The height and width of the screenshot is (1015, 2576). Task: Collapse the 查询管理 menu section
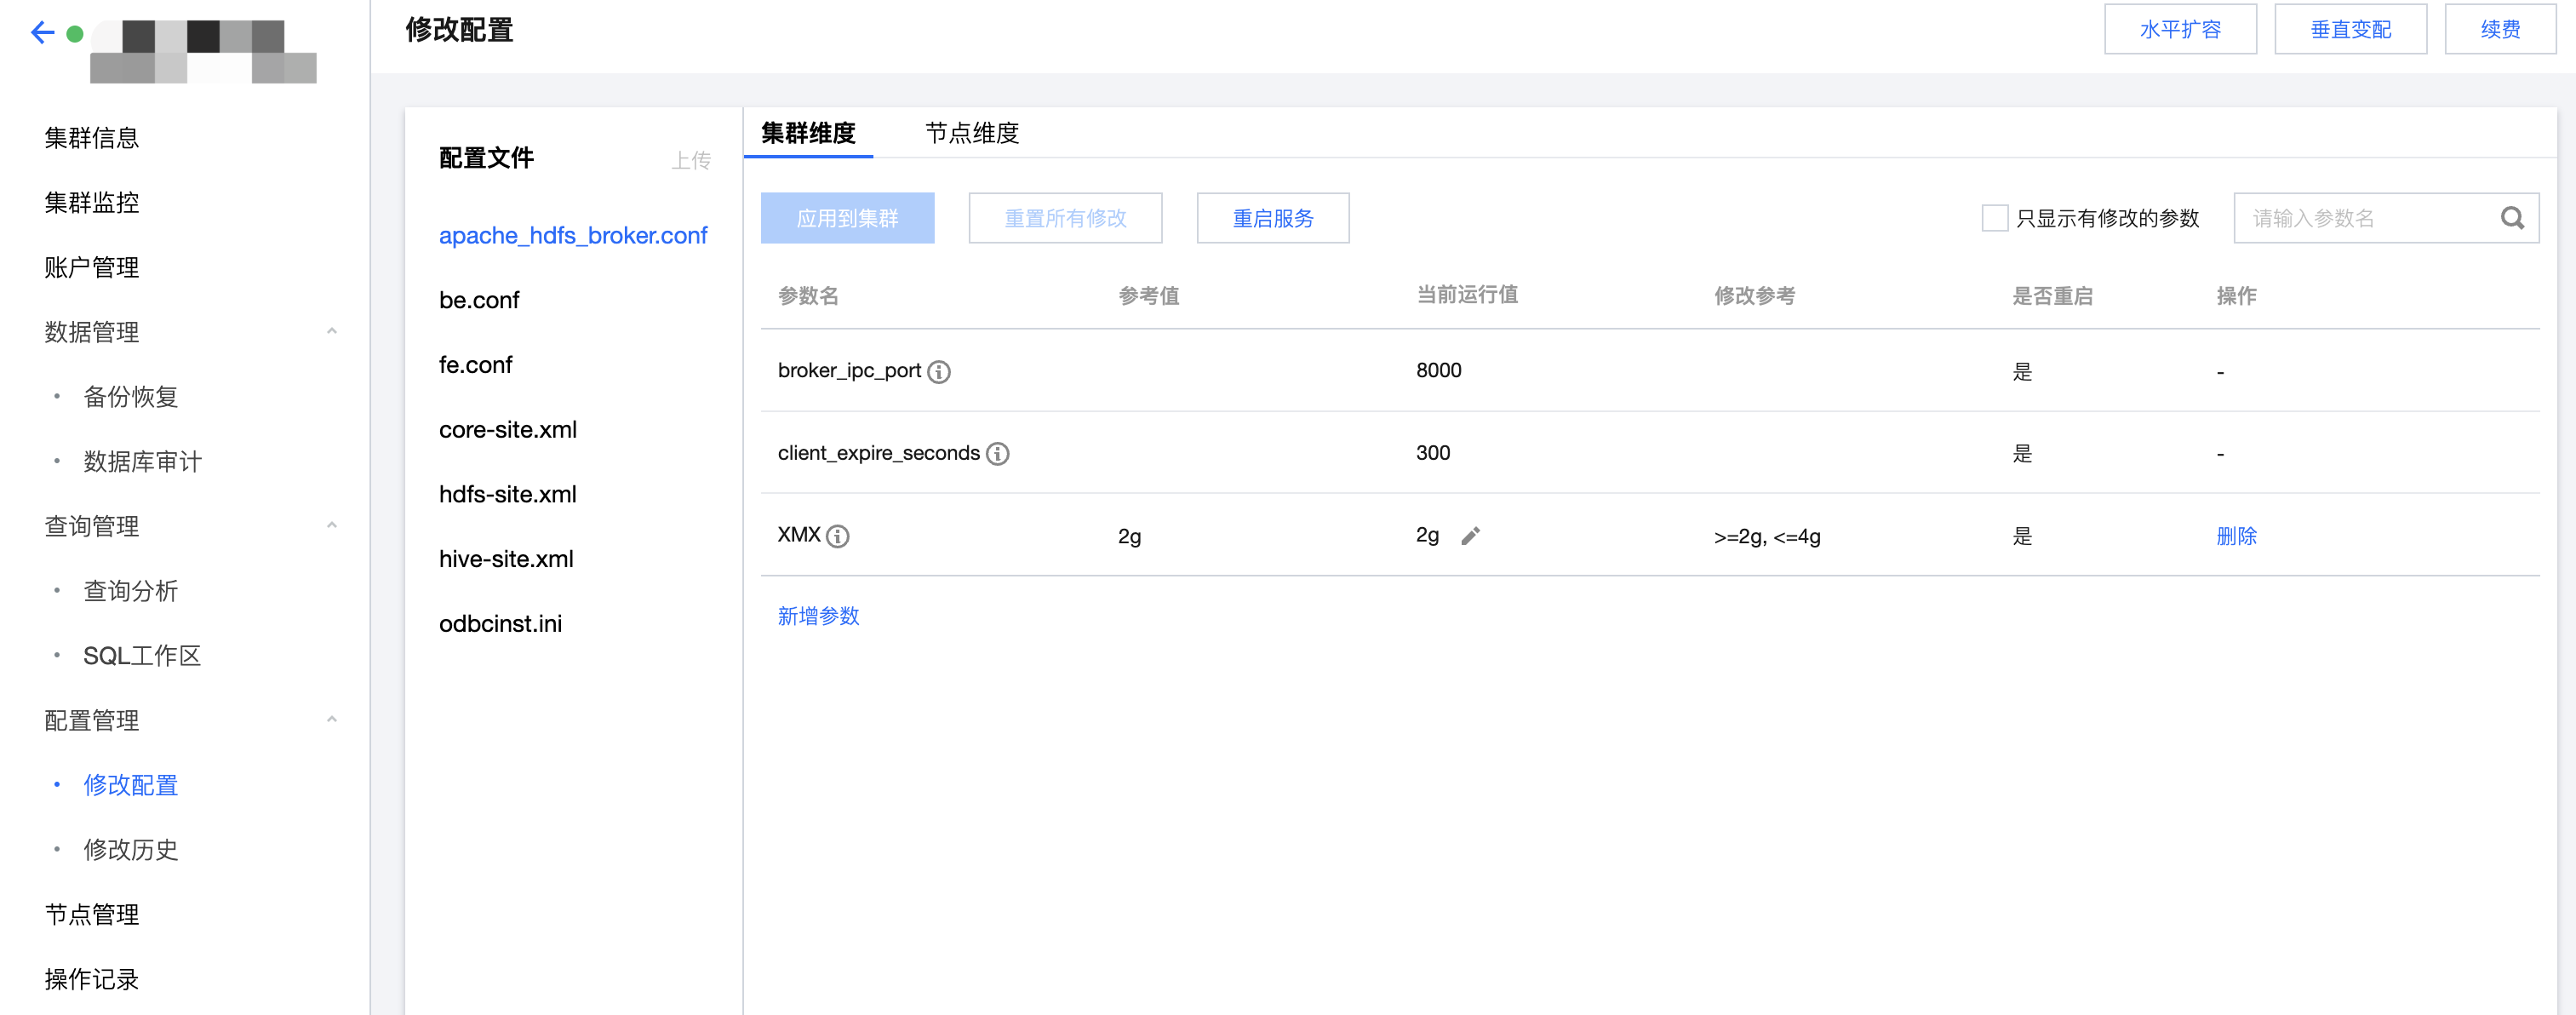(331, 526)
